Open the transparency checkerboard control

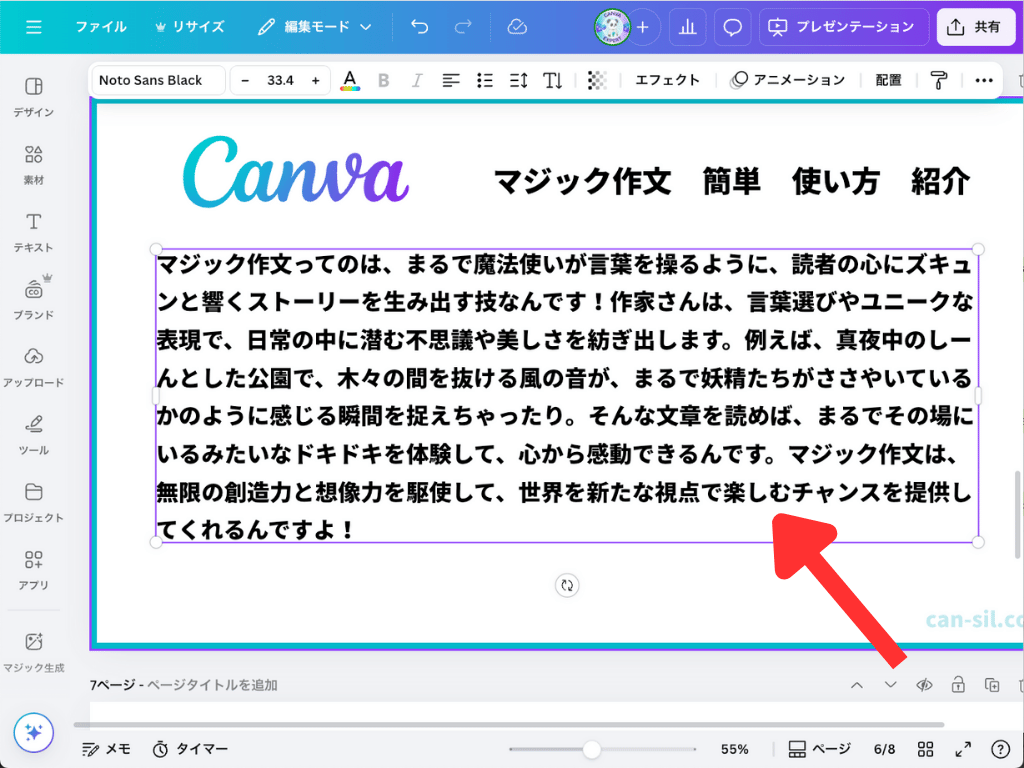pos(597,80)
